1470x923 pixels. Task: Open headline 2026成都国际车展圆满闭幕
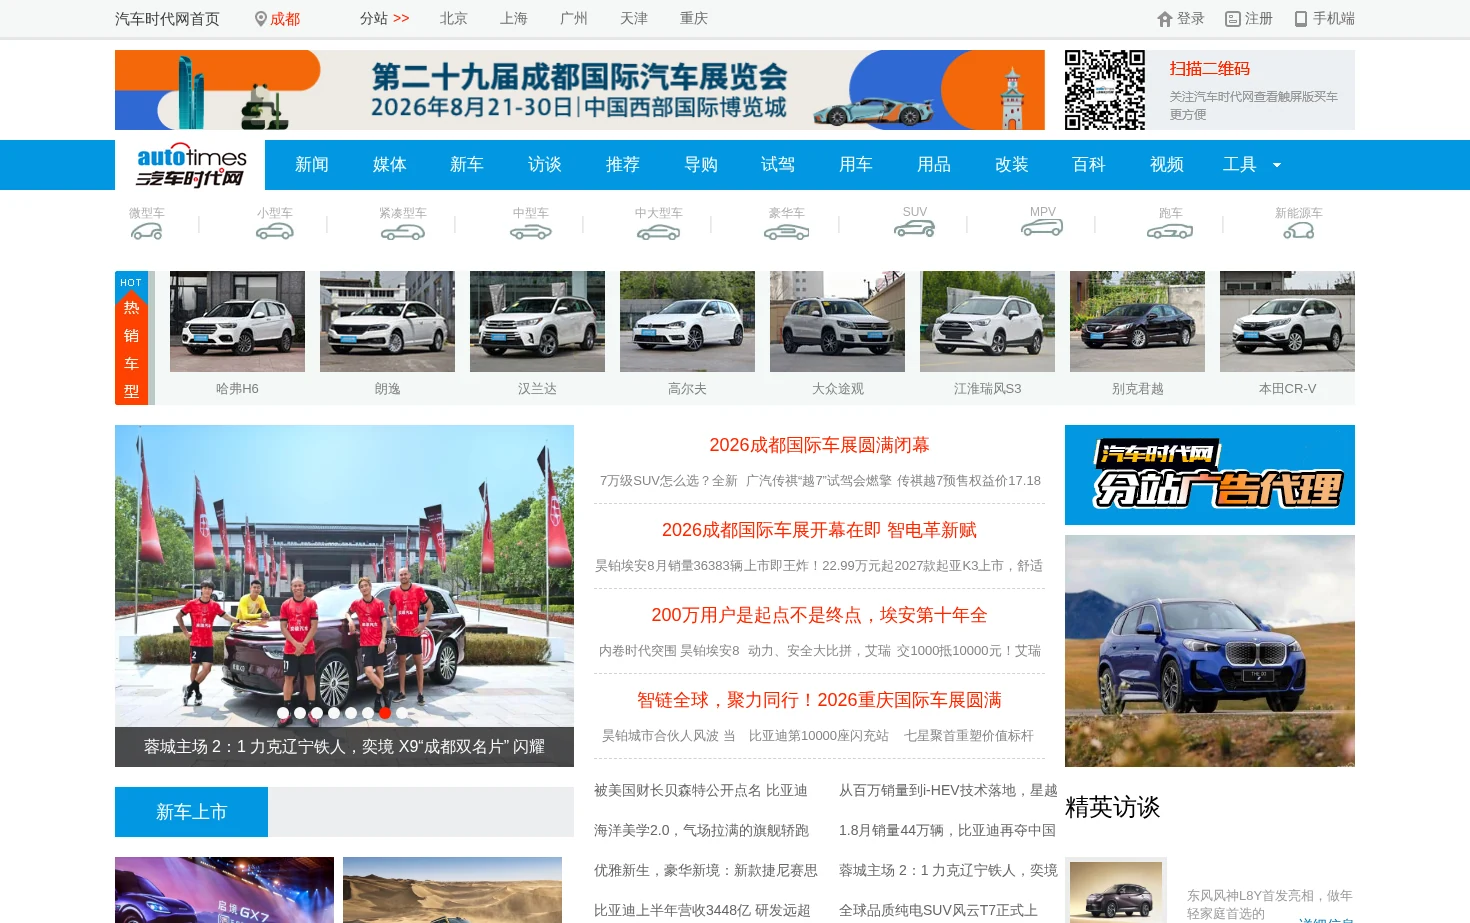point(819,445)
